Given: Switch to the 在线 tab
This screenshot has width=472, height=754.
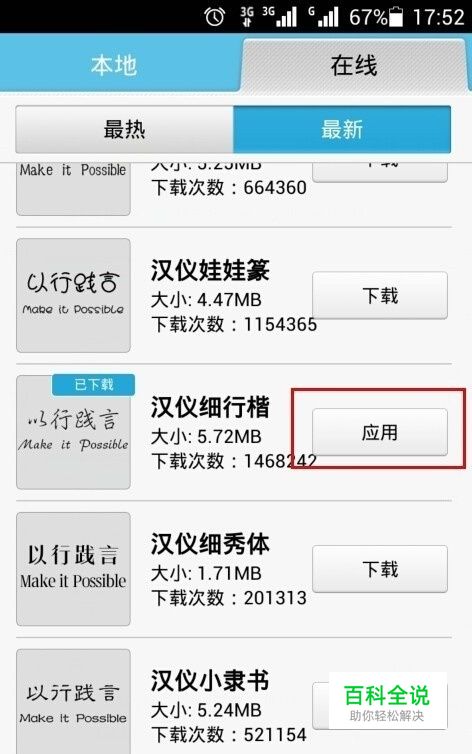Looking at the screenshot, I should click(354, 65).
